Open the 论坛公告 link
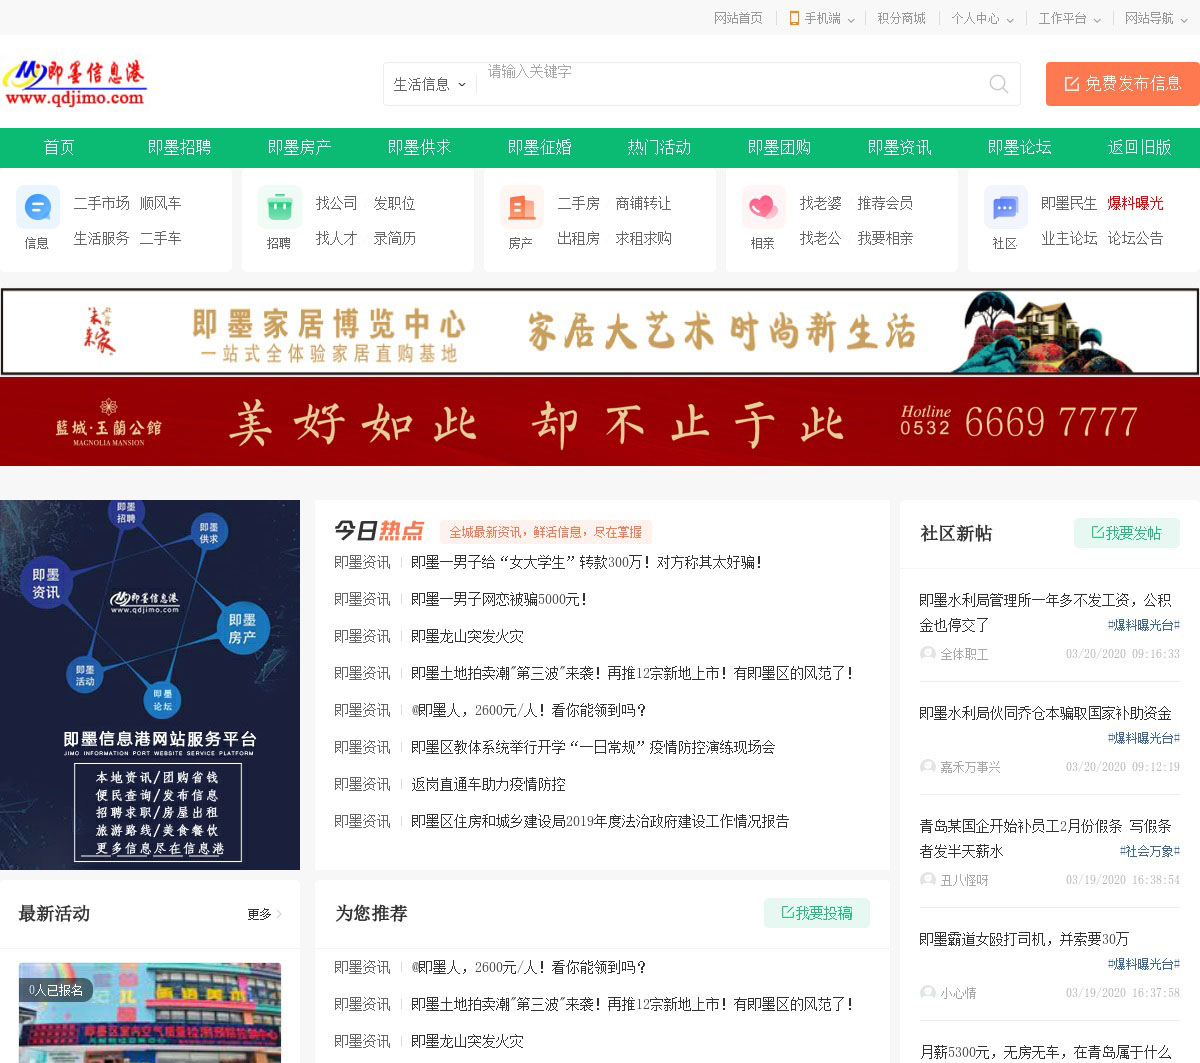Screen dimensions: 1200x1063 [1135, 238]
